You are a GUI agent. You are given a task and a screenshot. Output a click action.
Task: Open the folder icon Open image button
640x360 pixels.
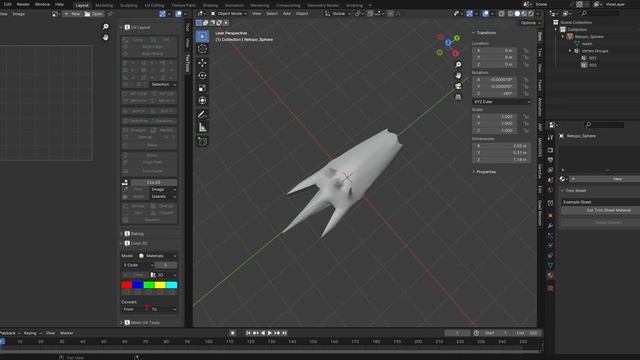coord(94,14)
